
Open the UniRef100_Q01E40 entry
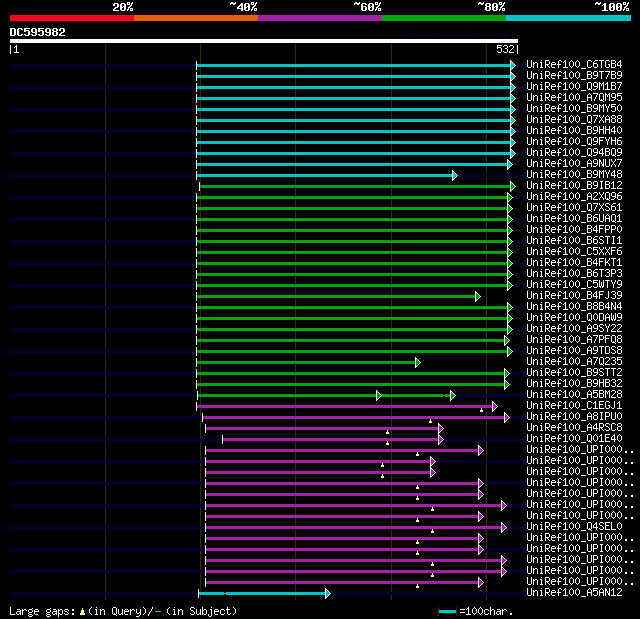coord(574,439)
